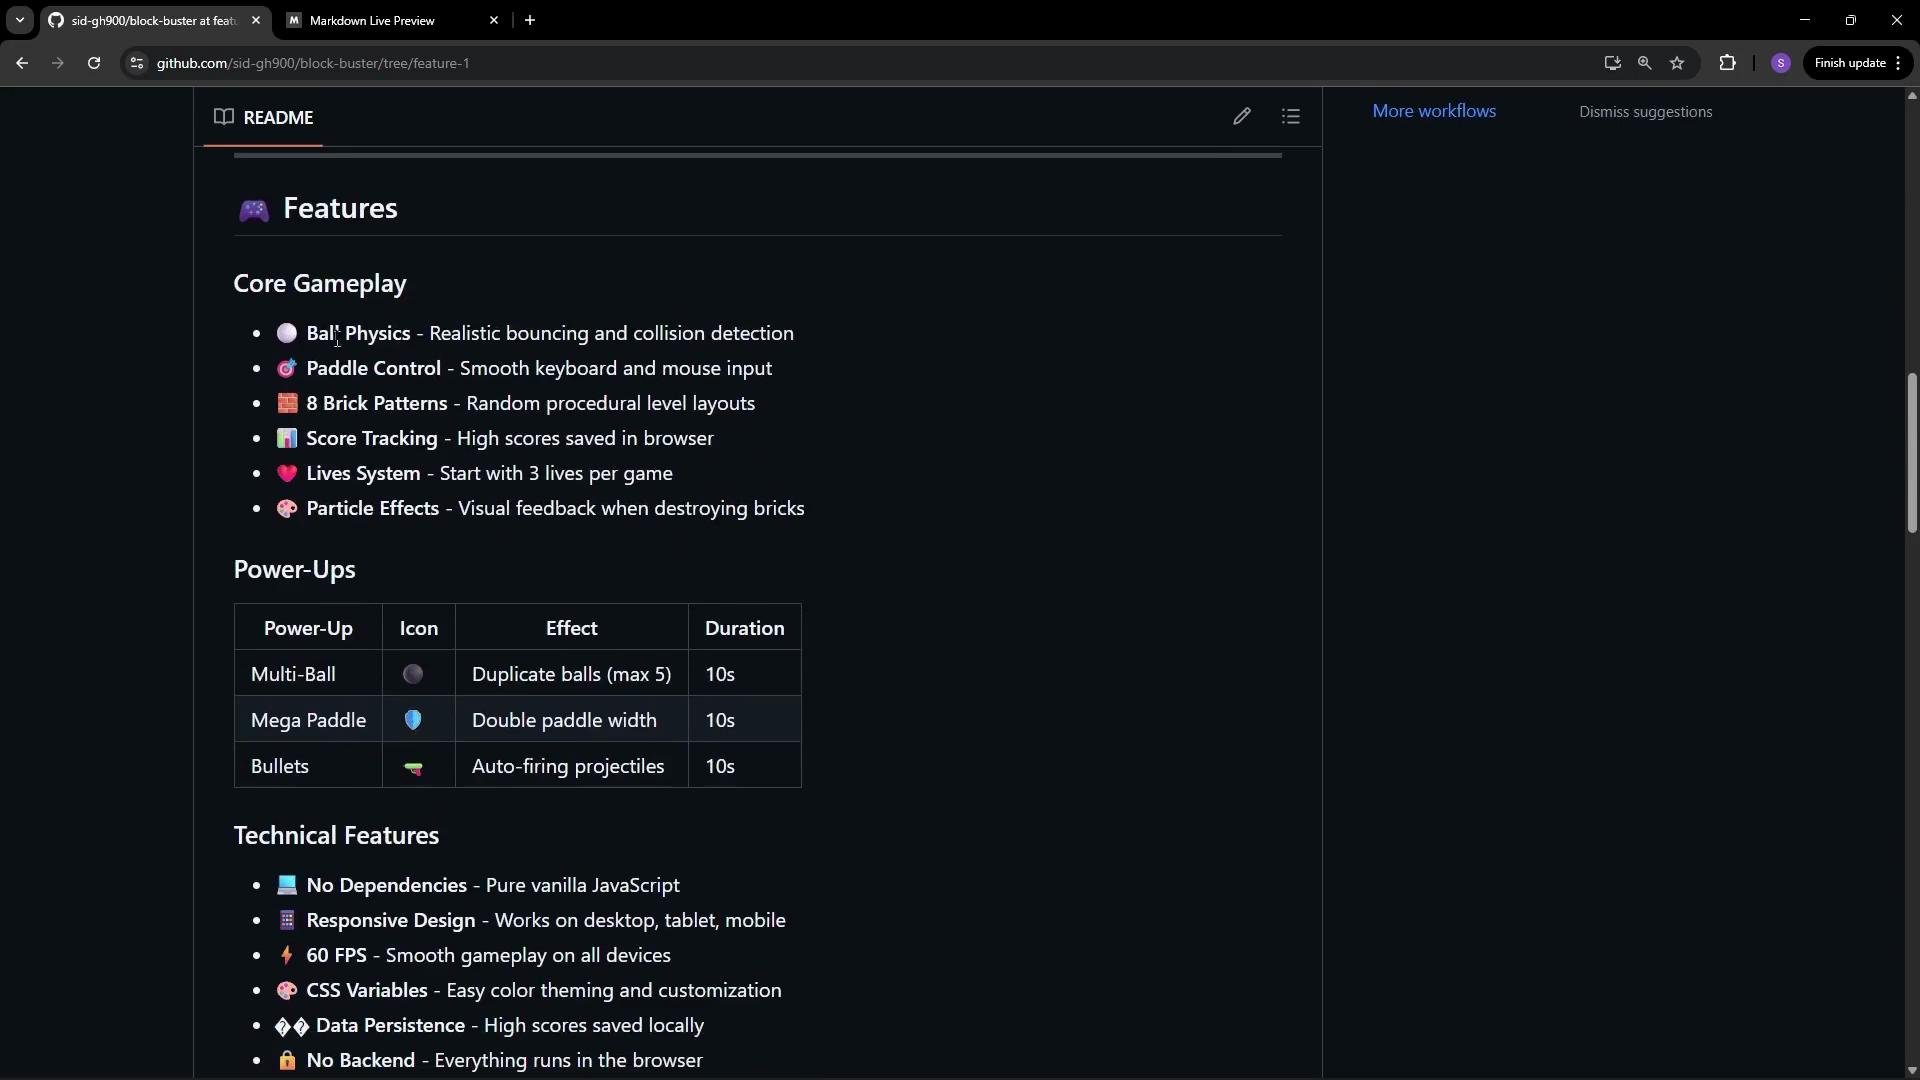Viewport: 1920px width, 1080px height.
Task: Click the laptop emoji beside No Dependencies
Action: [287, 885]
